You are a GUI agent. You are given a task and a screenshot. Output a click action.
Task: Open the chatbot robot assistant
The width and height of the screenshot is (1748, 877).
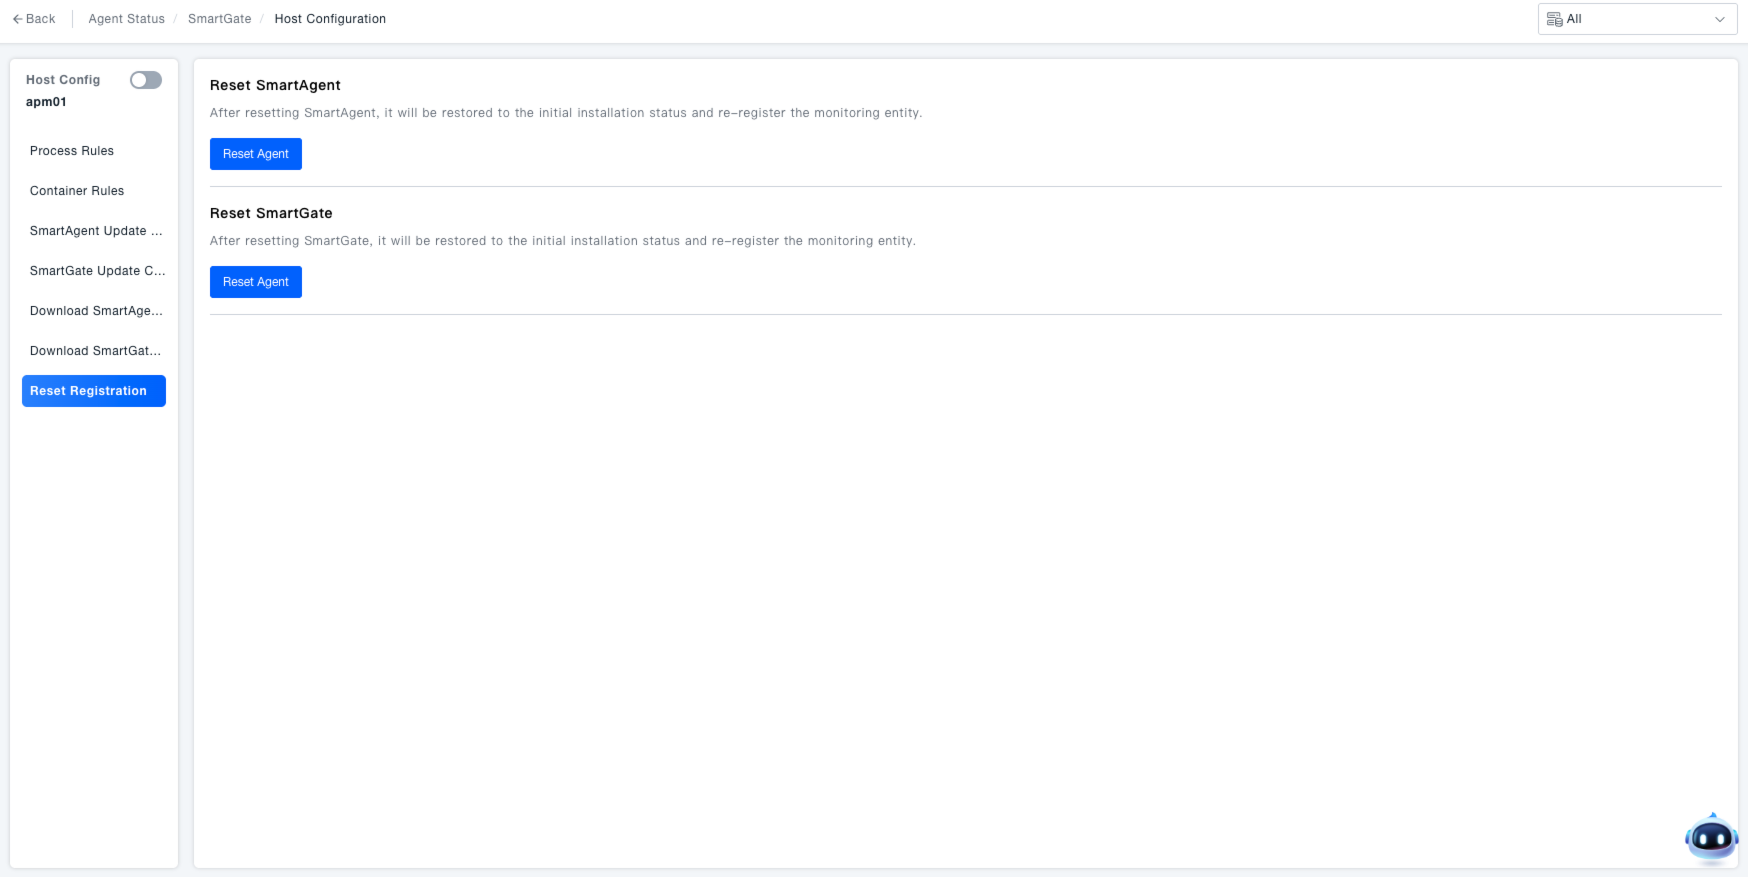coord(1711,839)
